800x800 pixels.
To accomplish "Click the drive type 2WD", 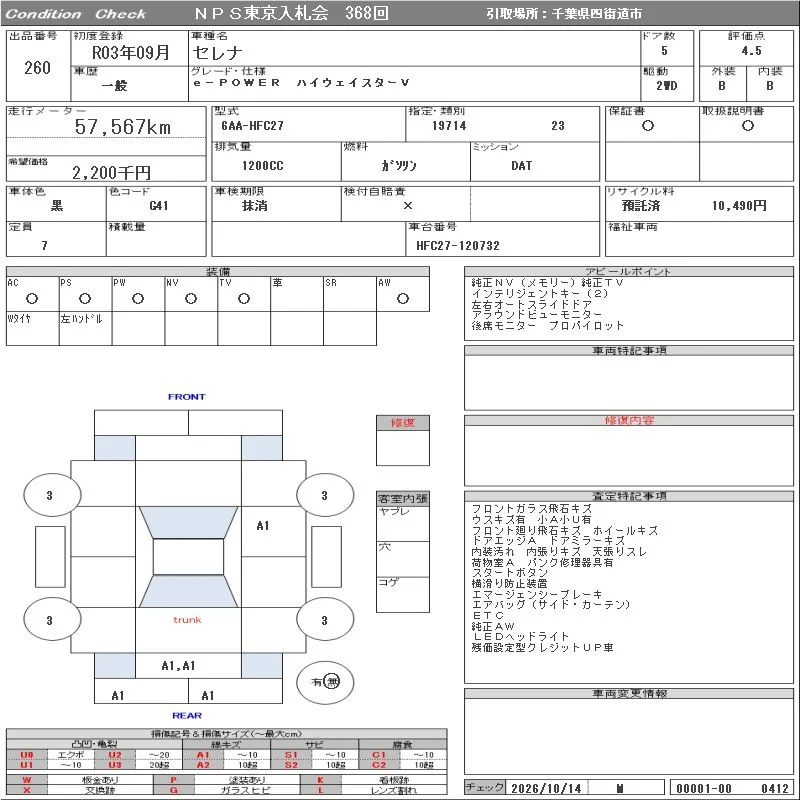I will click(x=667, y=86).
